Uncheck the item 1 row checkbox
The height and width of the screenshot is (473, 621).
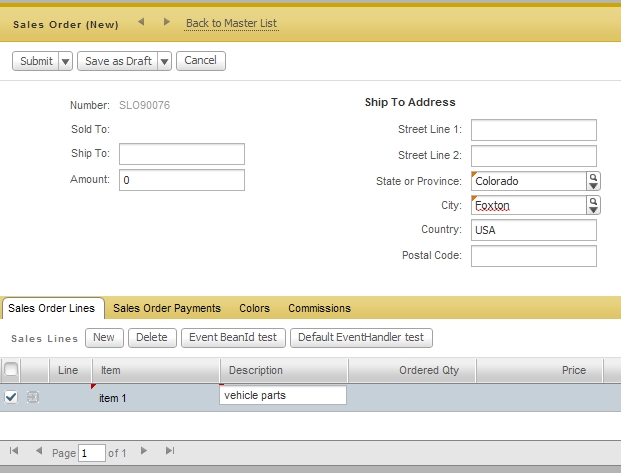point(11,397)
